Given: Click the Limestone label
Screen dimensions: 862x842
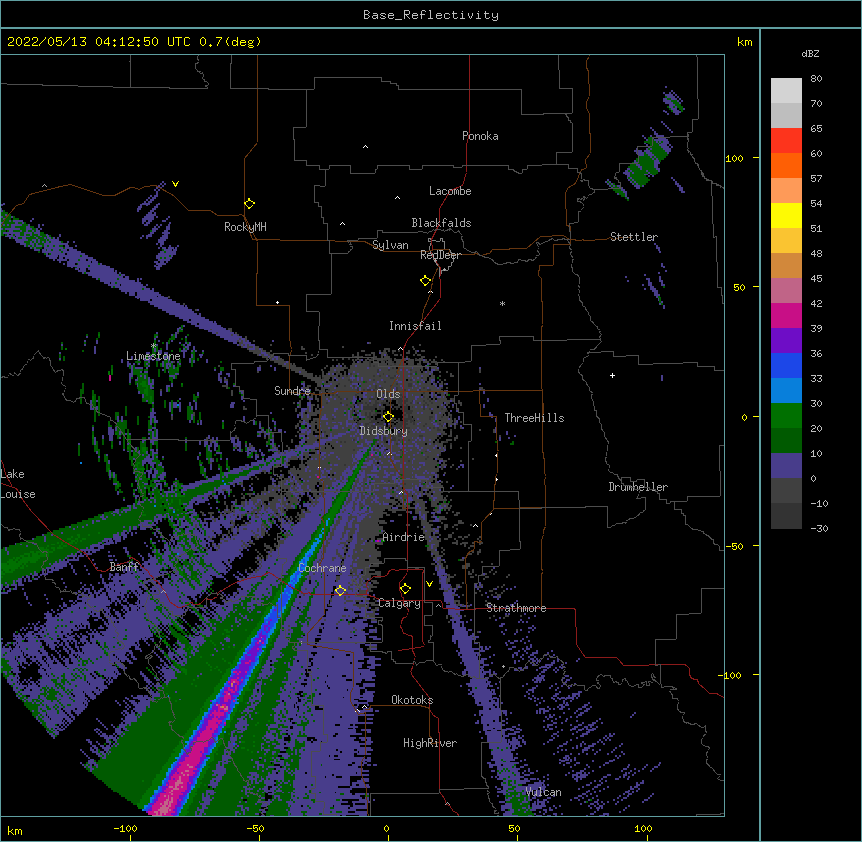Looking at the screenshot, I should (153, 356).
